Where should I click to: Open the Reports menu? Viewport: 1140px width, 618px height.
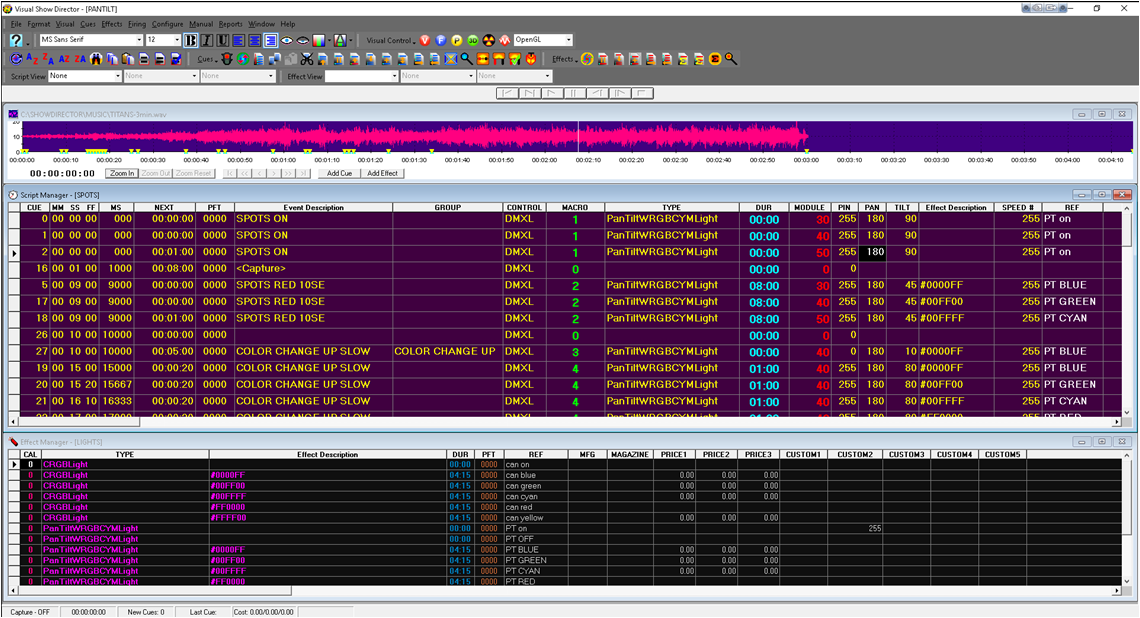230,24
